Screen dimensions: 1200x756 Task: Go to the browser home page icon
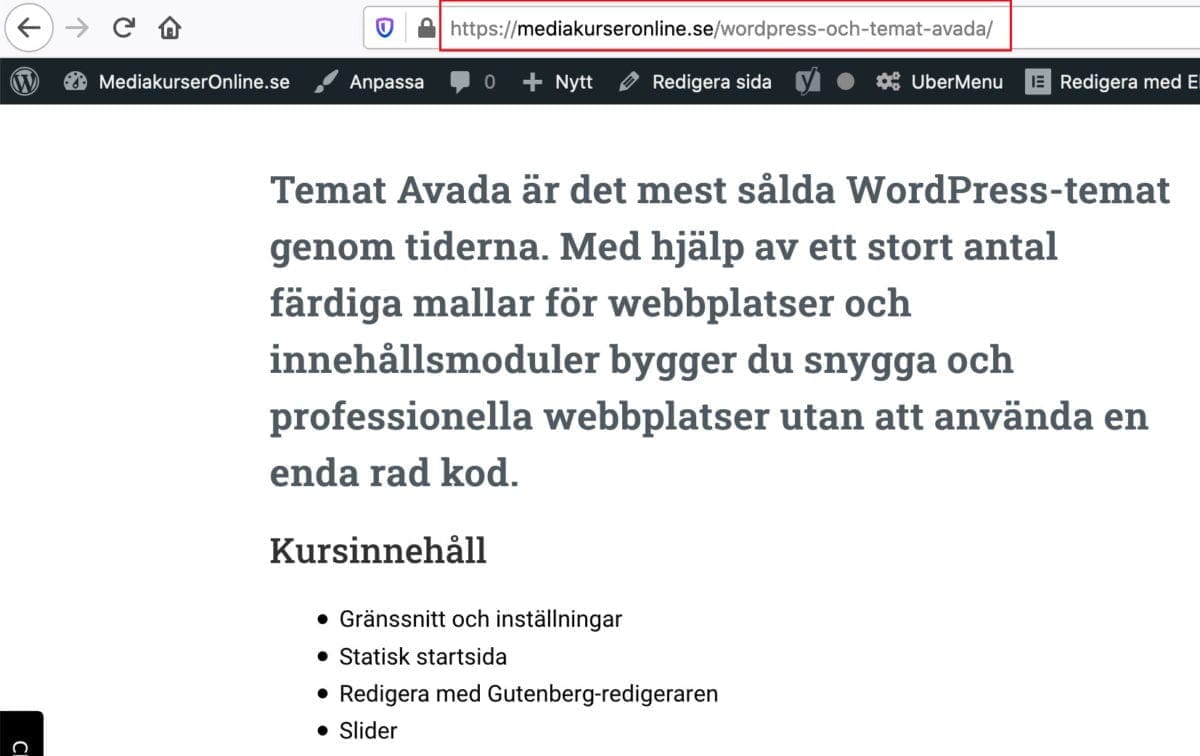[169, 28]
